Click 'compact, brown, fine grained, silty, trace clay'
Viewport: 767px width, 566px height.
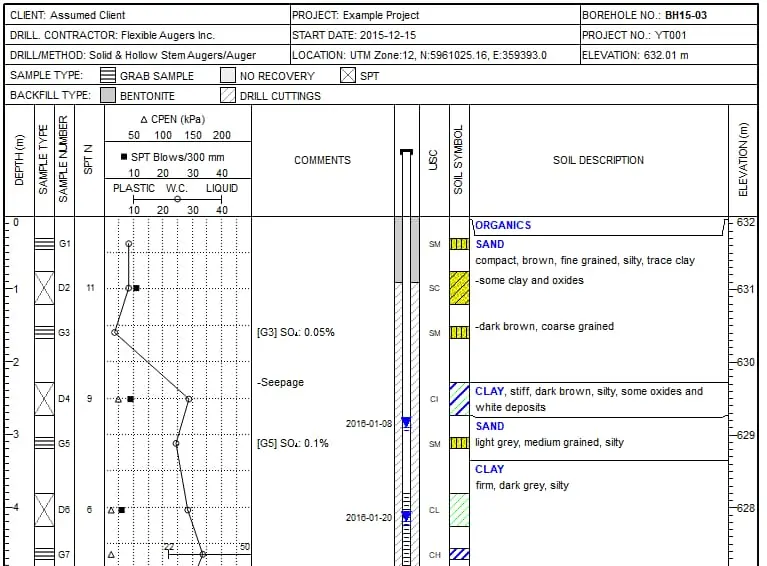click(x=585, y=261)
